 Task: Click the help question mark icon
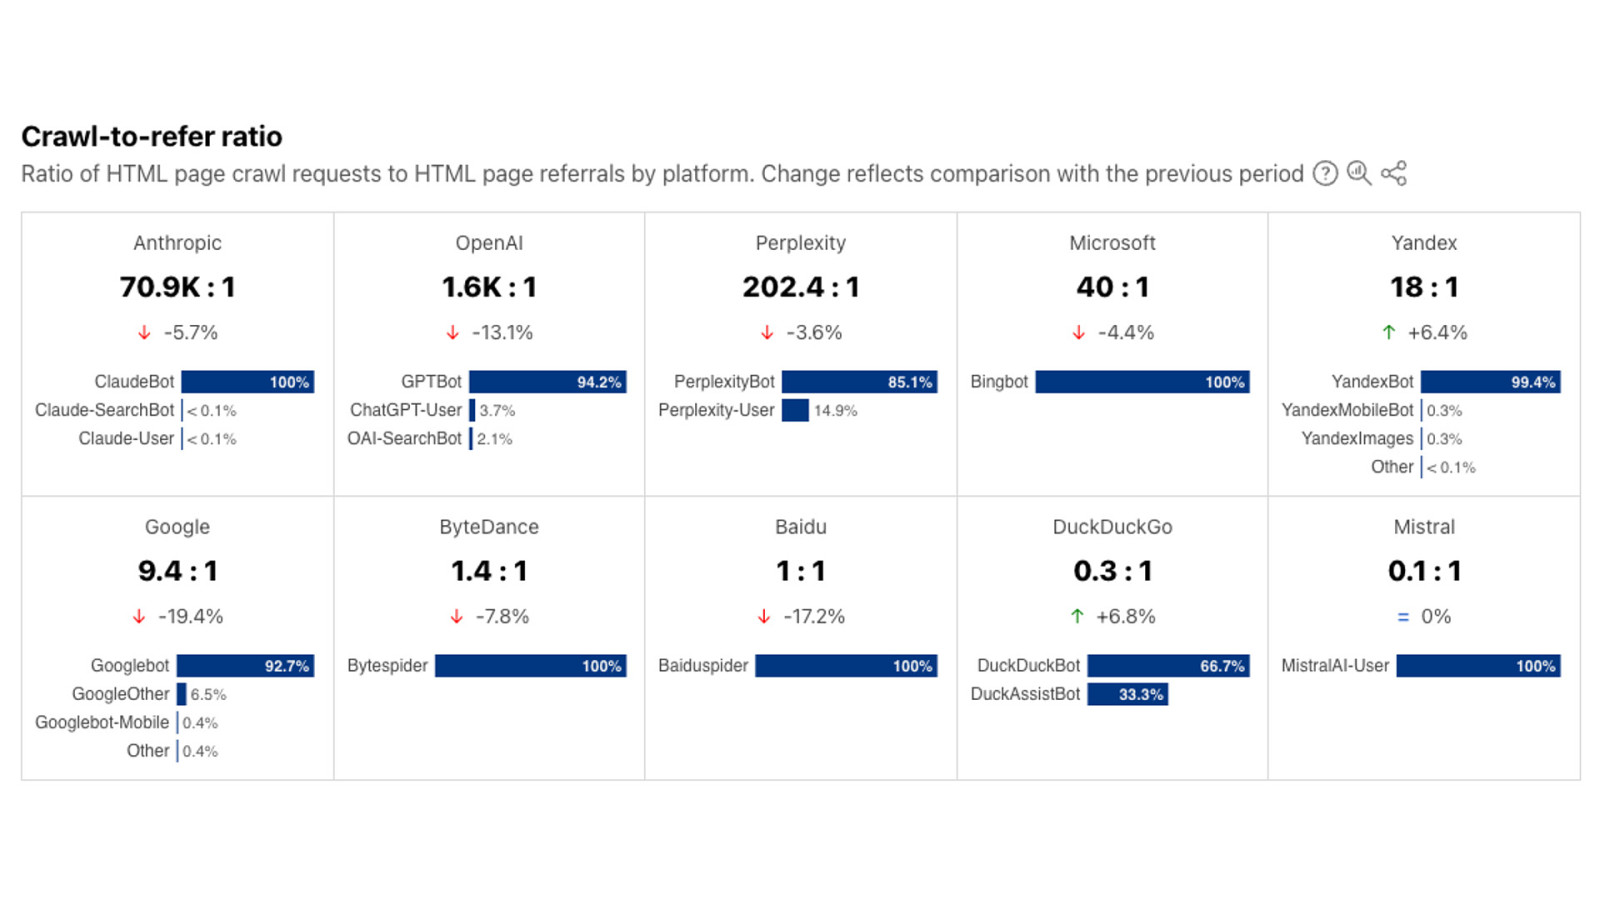[x=1325, y=174]
